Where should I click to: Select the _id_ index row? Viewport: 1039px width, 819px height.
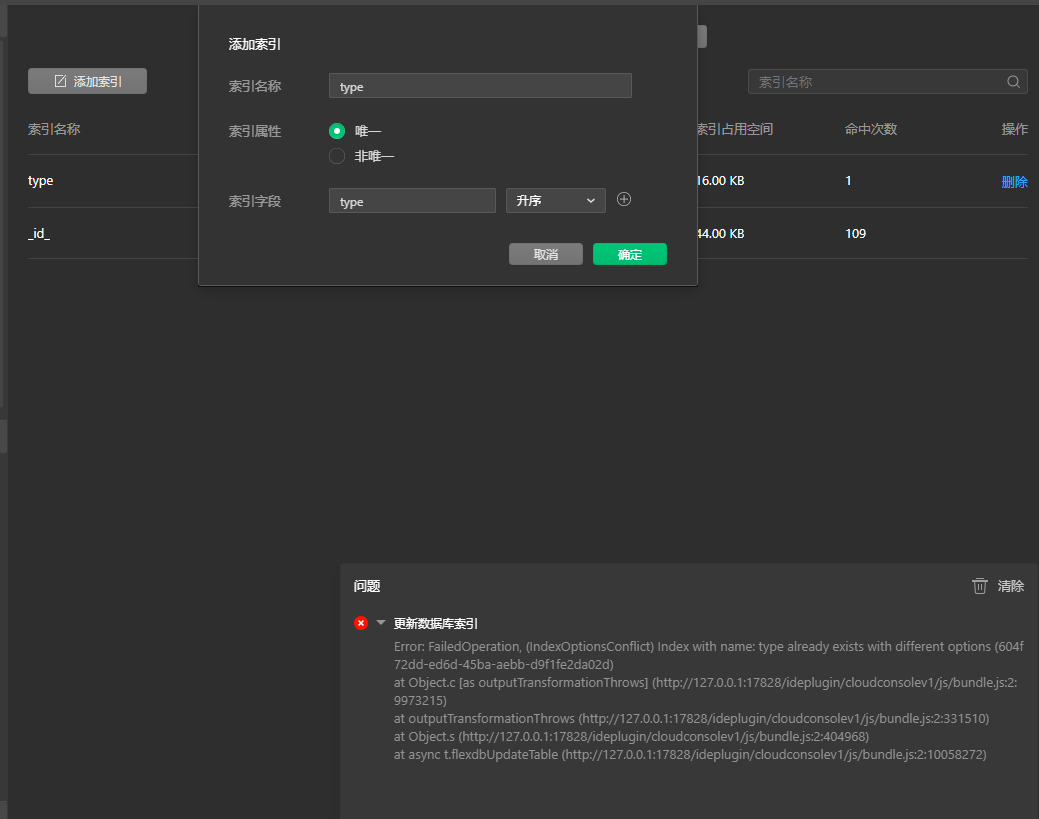click(x=39, y=233)
